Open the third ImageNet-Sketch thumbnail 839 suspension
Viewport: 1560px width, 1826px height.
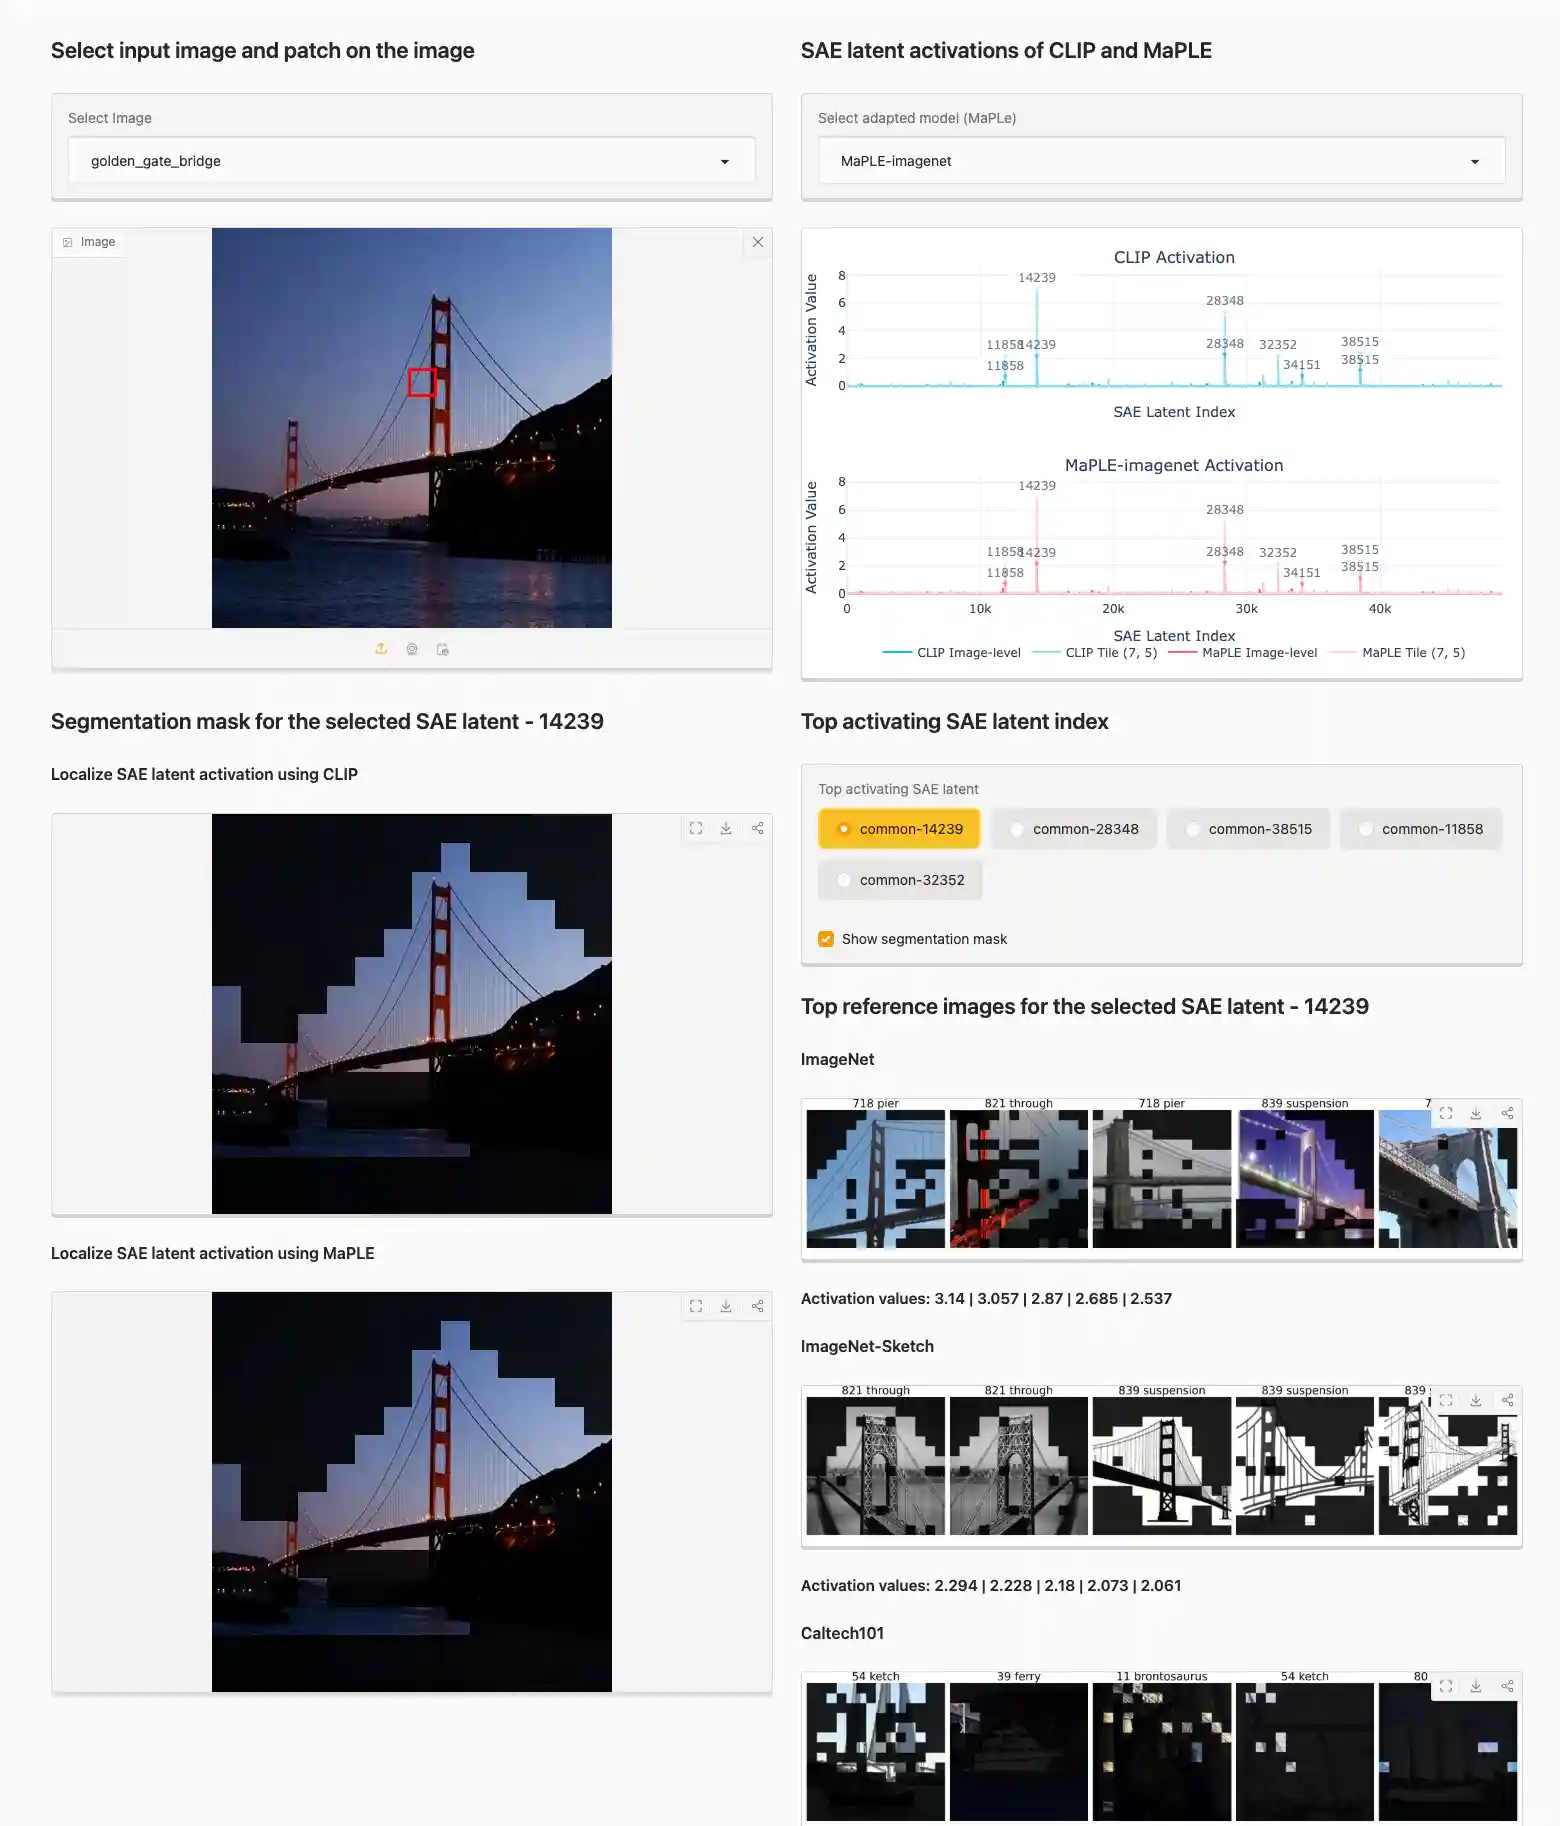(1162, 1466)
